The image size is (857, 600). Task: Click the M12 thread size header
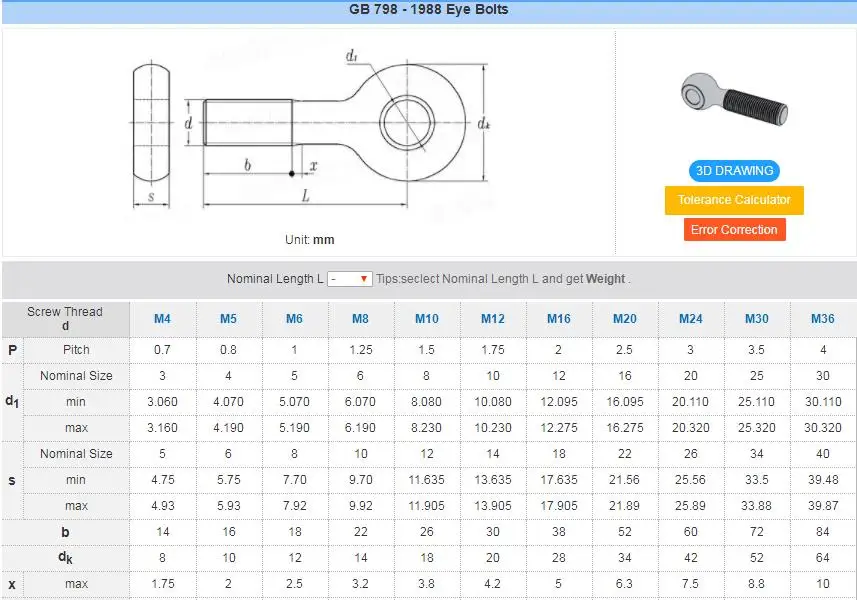coord(492,319)
